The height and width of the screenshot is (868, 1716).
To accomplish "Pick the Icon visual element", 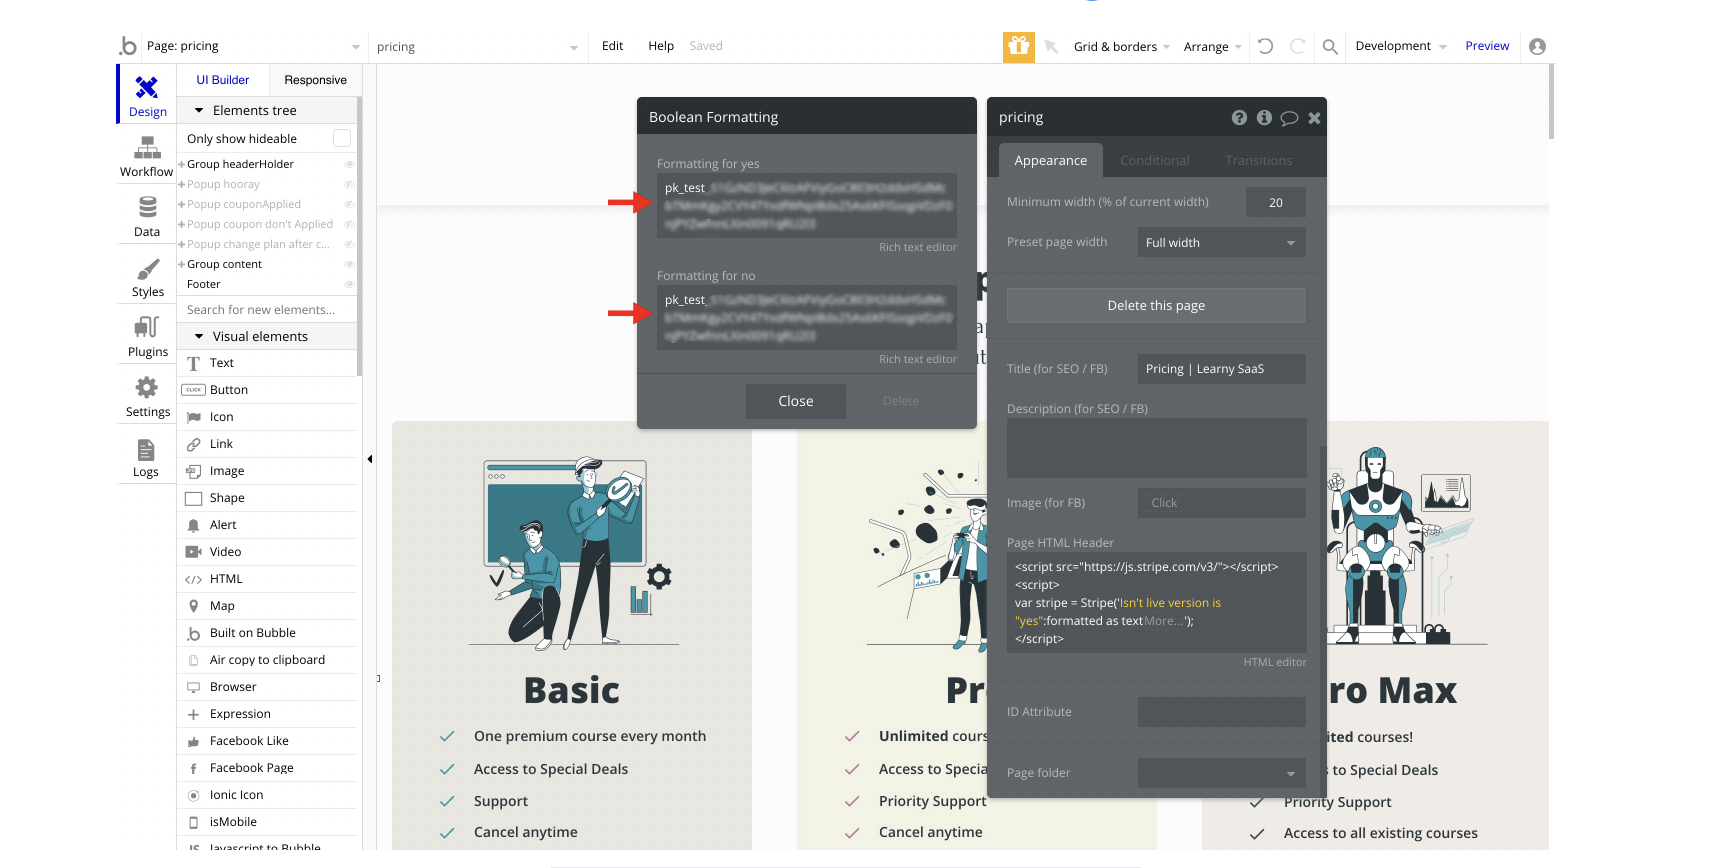I will (267, 417).
